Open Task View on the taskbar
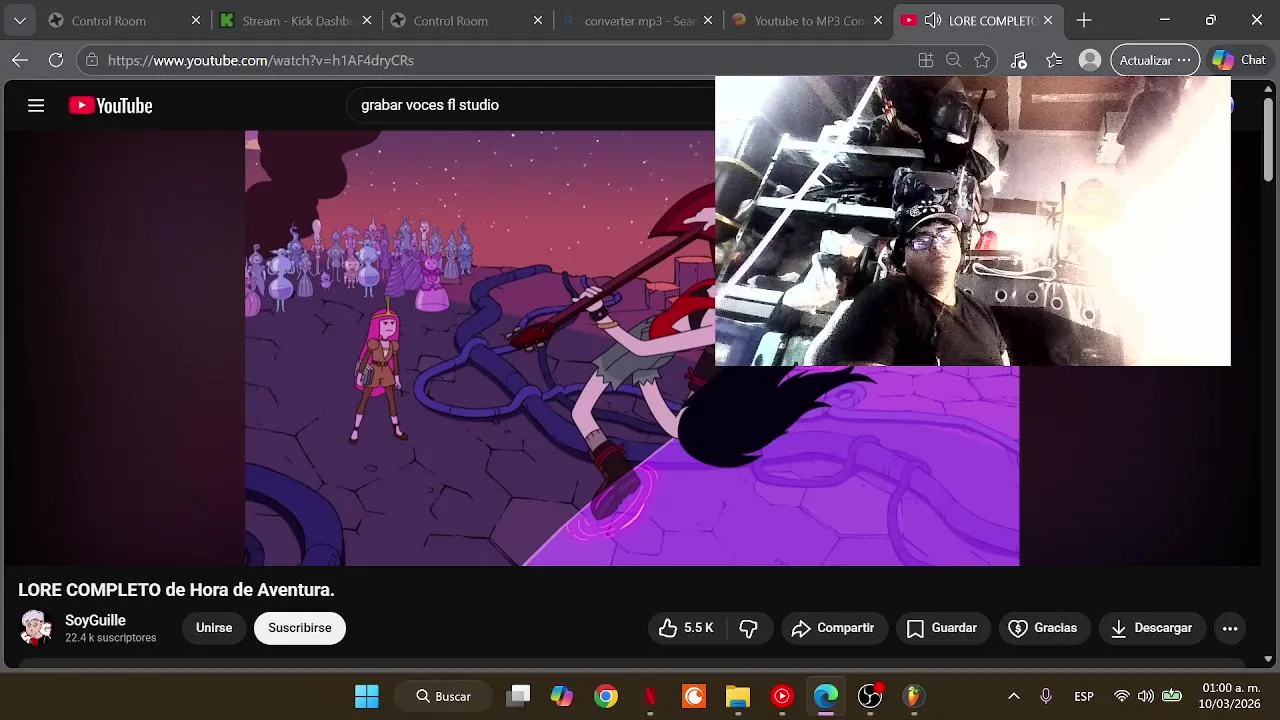 (518, 696)
